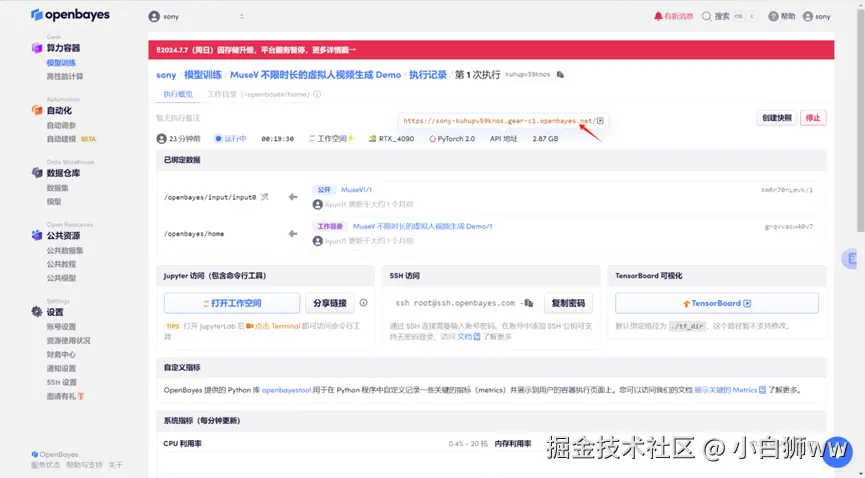Viewport: 865px width, 478px height.
Task: Click the sony breadcrumb link
Action: [166, 75]
